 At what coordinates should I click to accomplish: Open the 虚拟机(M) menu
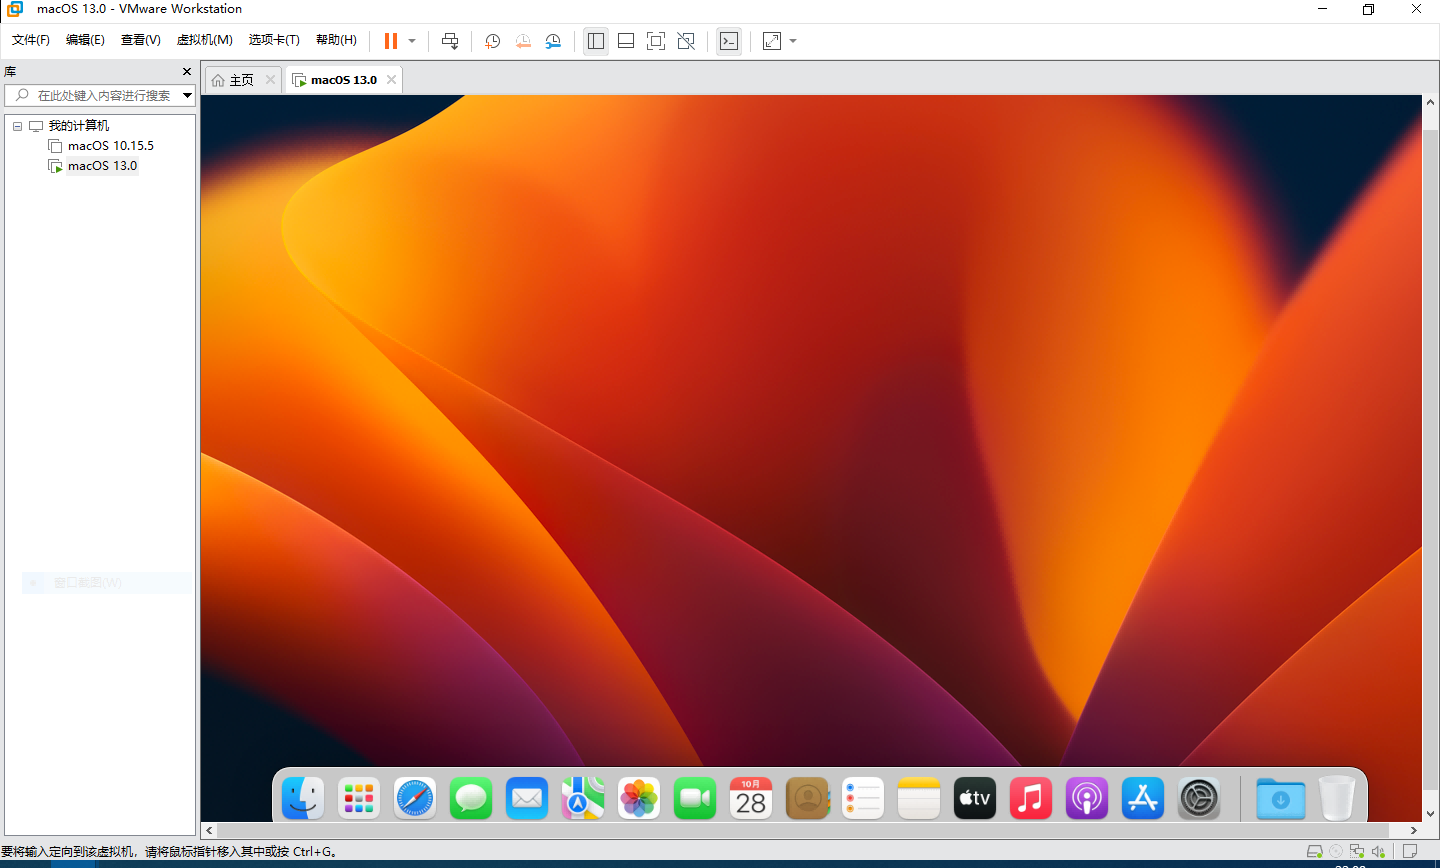click(x=204, y=40)
